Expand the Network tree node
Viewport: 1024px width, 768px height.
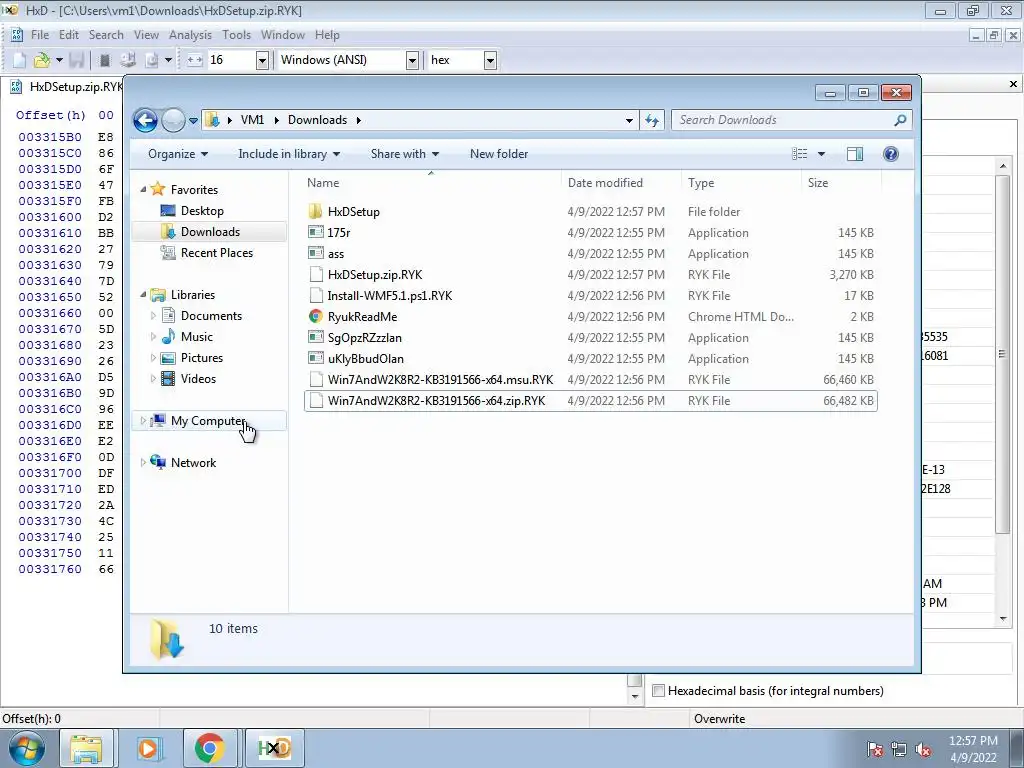(x=143, y=462)
